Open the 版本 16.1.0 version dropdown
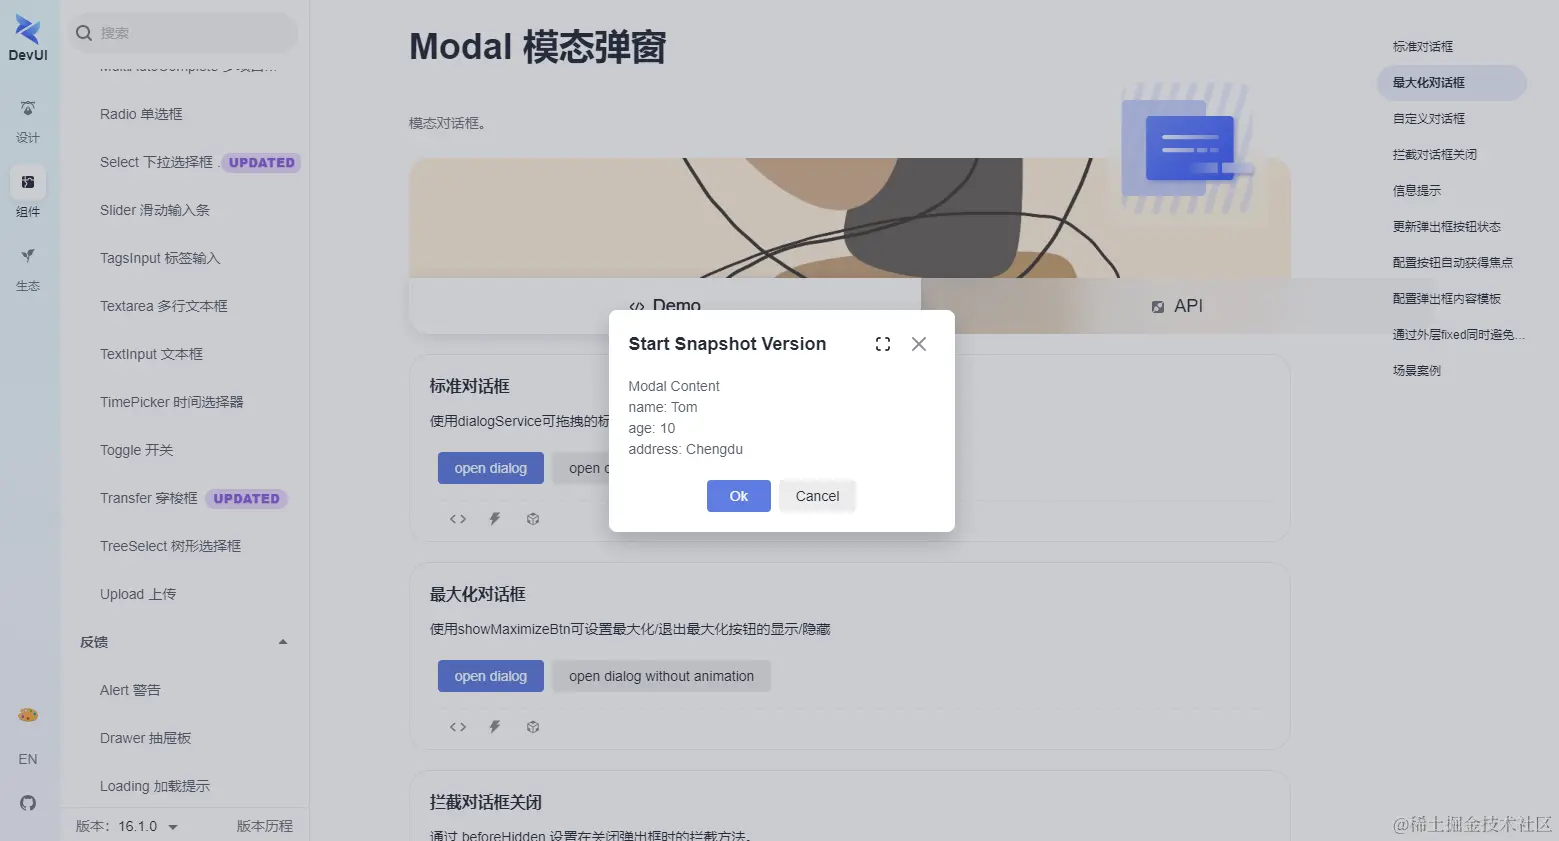 pyautogui.click(x=127, y=826)
